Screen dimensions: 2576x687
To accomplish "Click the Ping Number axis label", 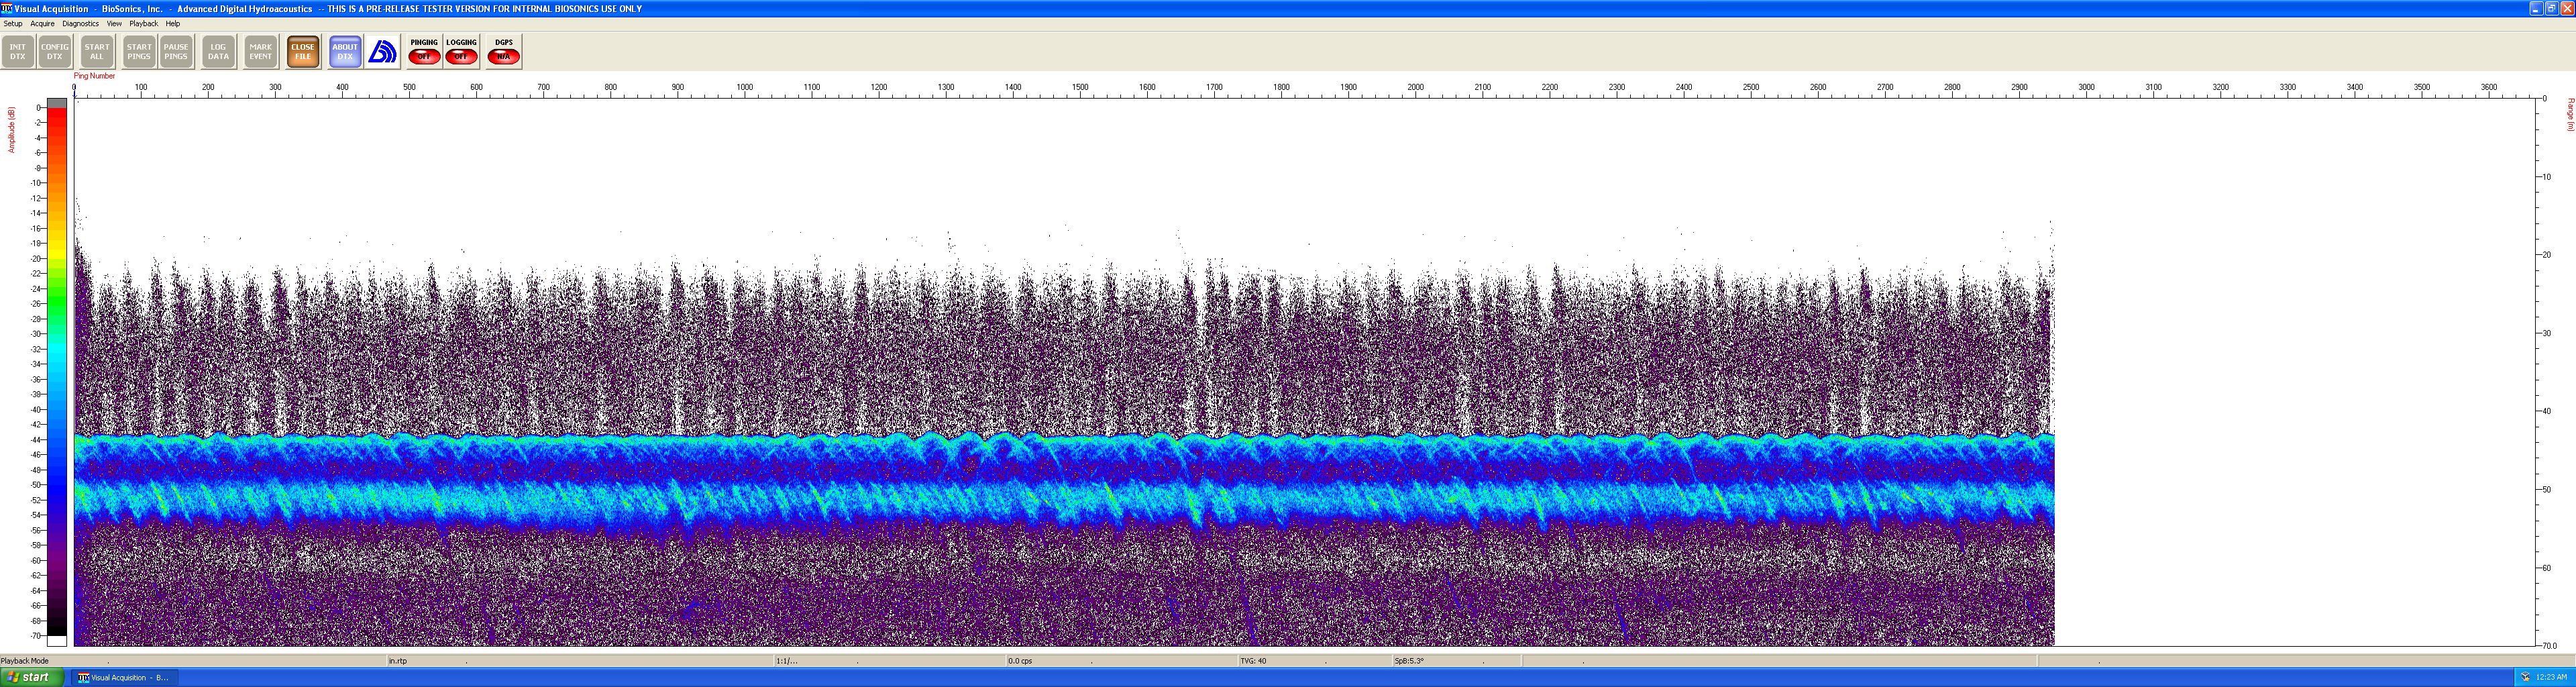I will [x=94, y=76].
